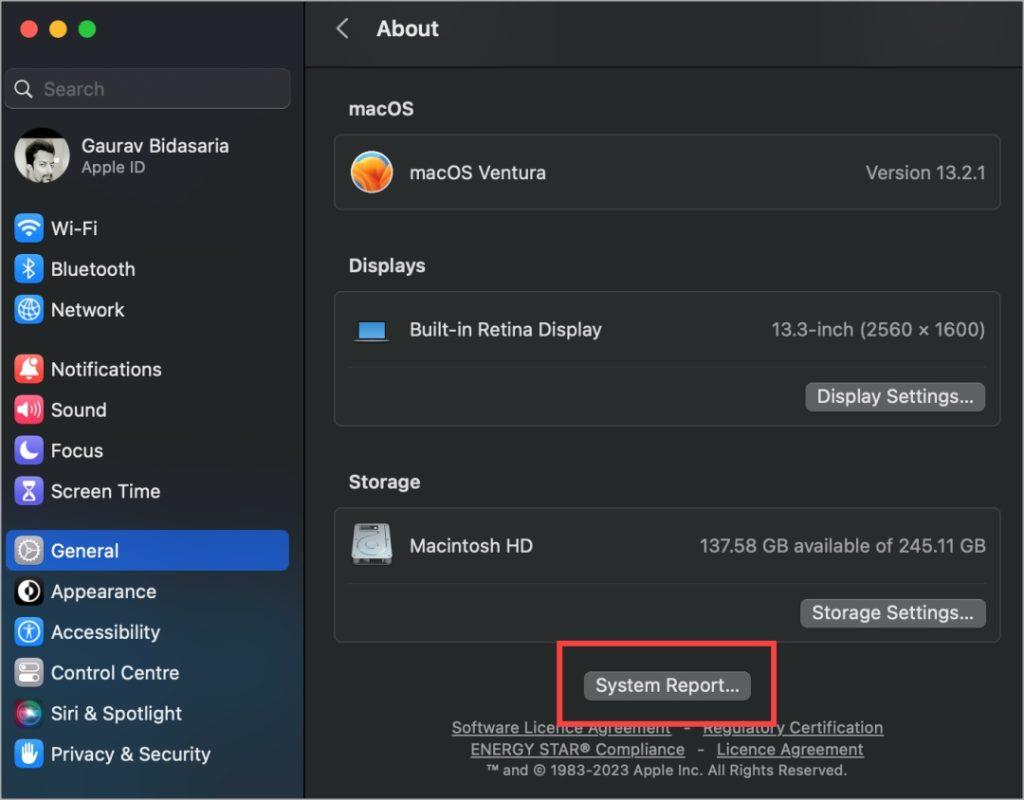Image resolution: width=1024 pixels, height=800 pixels.
Task: Click Macintosh HD name text
Action: [471, 545]
